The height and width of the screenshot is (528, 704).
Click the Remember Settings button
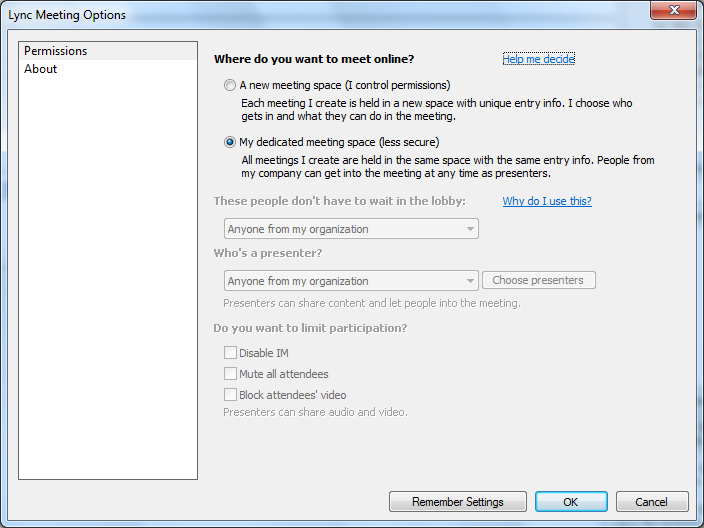(x=457, y=502)
